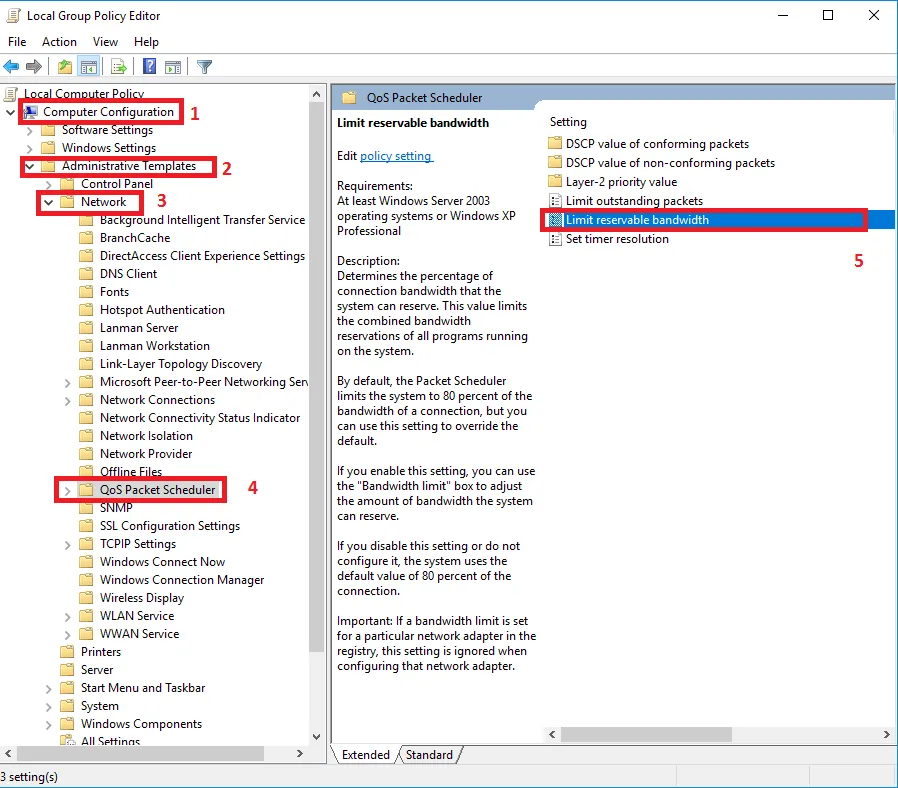Select the Set timer resolution setting

616,239
